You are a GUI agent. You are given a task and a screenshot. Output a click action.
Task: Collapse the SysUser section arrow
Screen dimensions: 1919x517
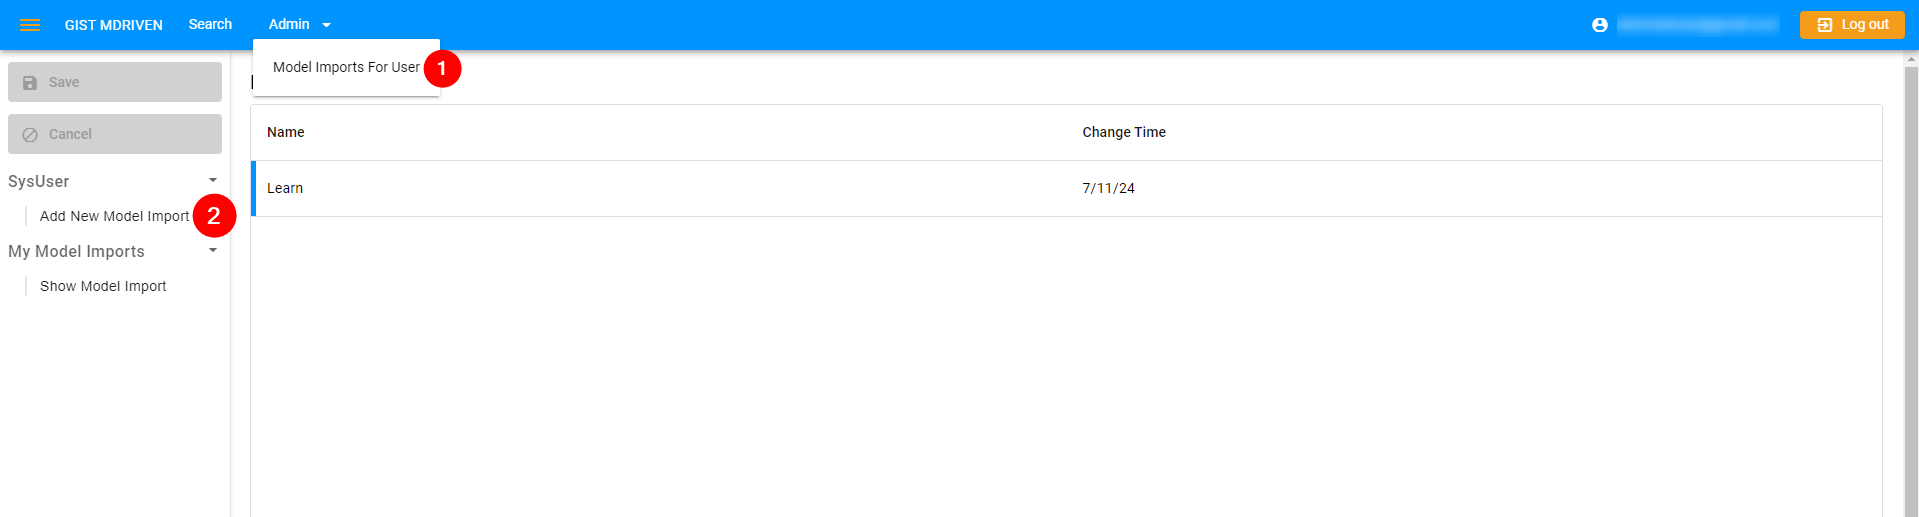point(213,181)
